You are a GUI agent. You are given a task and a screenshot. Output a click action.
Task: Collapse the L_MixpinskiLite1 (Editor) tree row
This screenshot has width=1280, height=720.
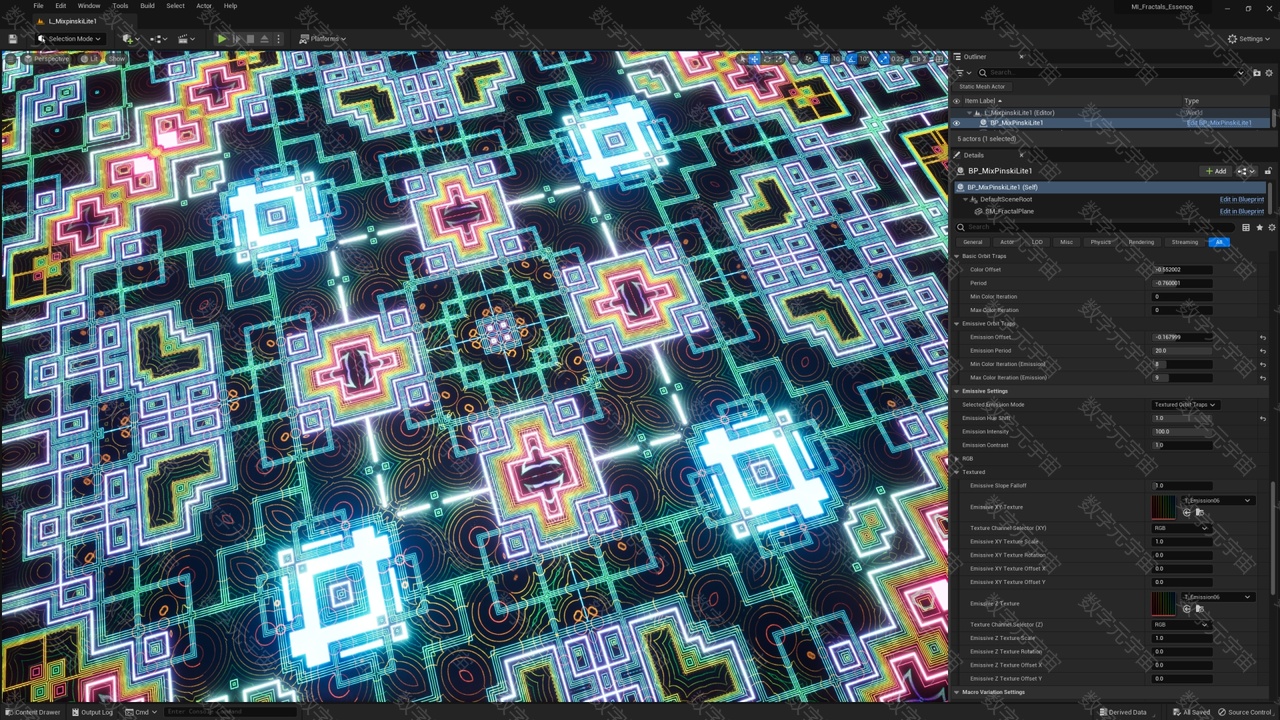tap(970, 113)
